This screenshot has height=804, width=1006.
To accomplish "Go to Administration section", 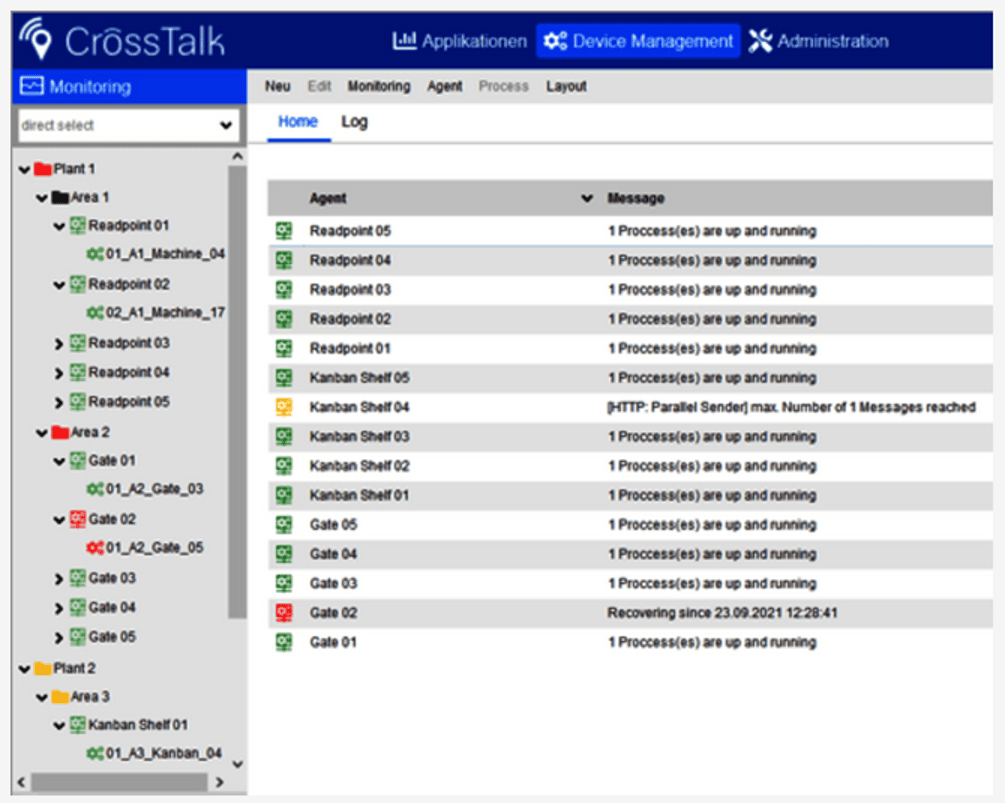I will point(818,41).
